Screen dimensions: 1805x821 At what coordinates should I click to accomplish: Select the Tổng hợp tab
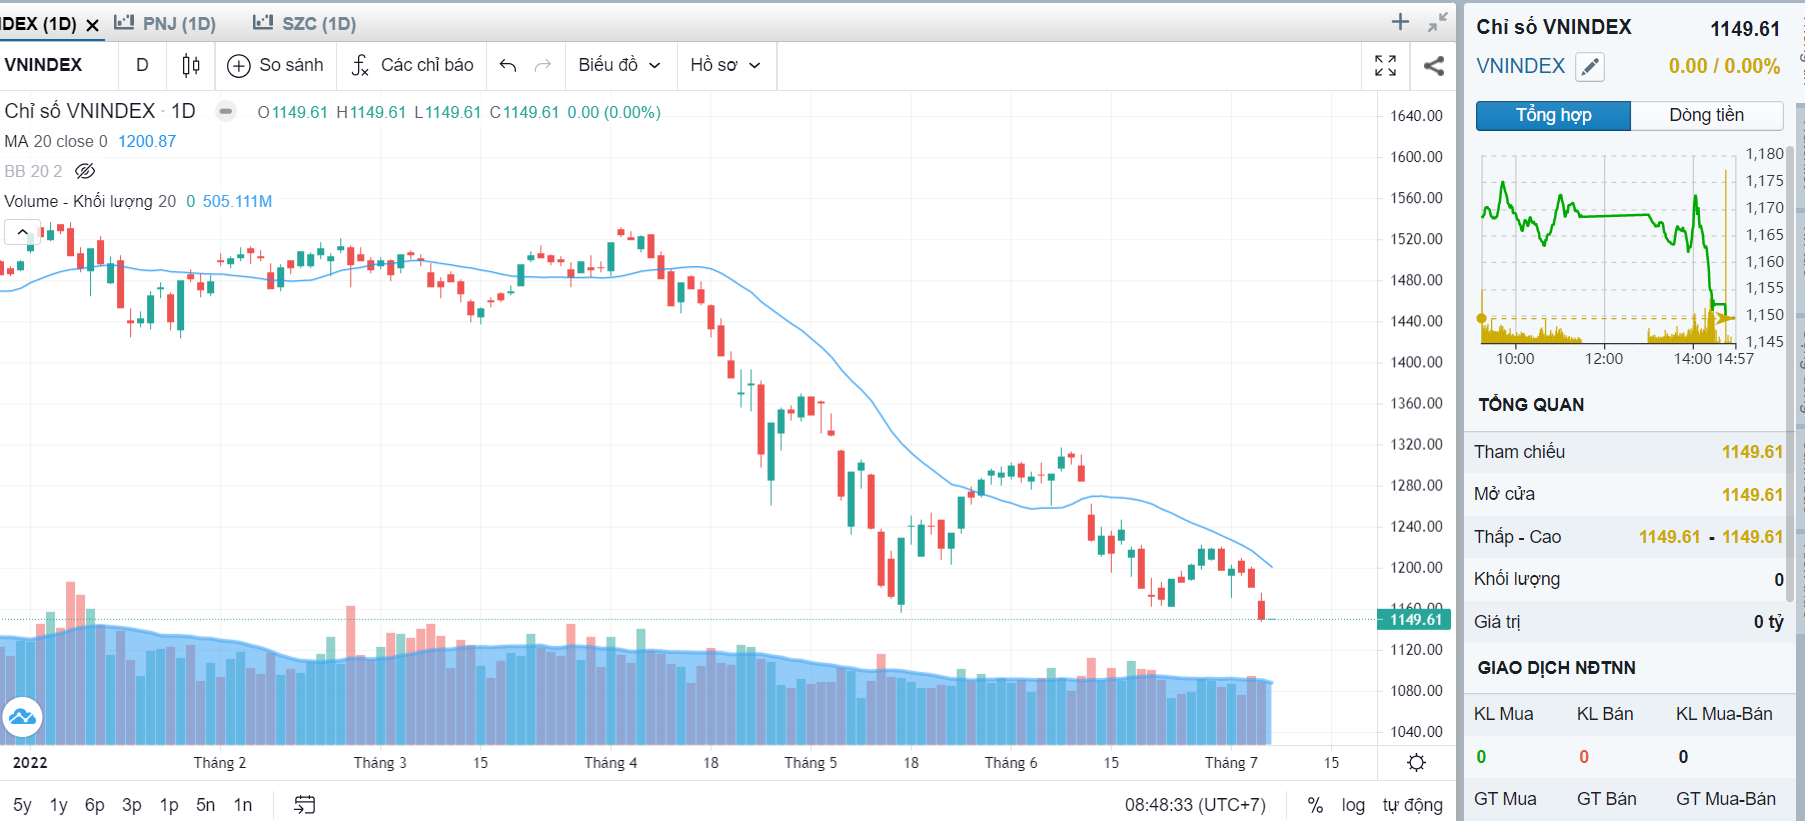pyautogui.click(x=1553, y=115)
